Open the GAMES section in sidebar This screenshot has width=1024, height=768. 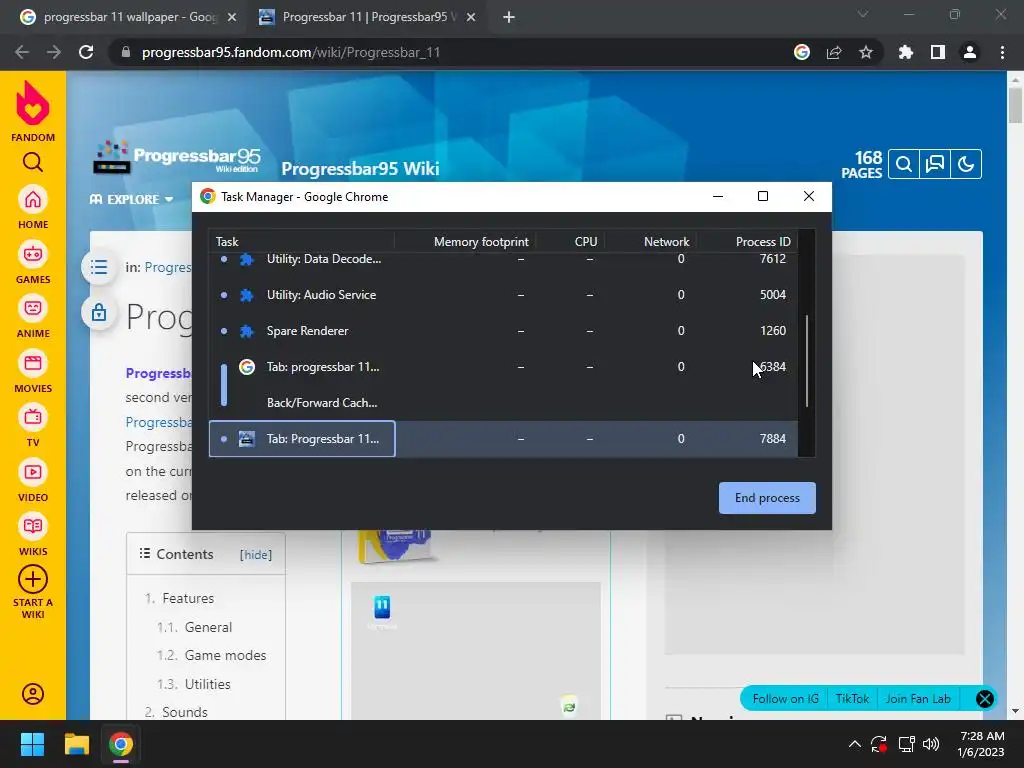33,263
